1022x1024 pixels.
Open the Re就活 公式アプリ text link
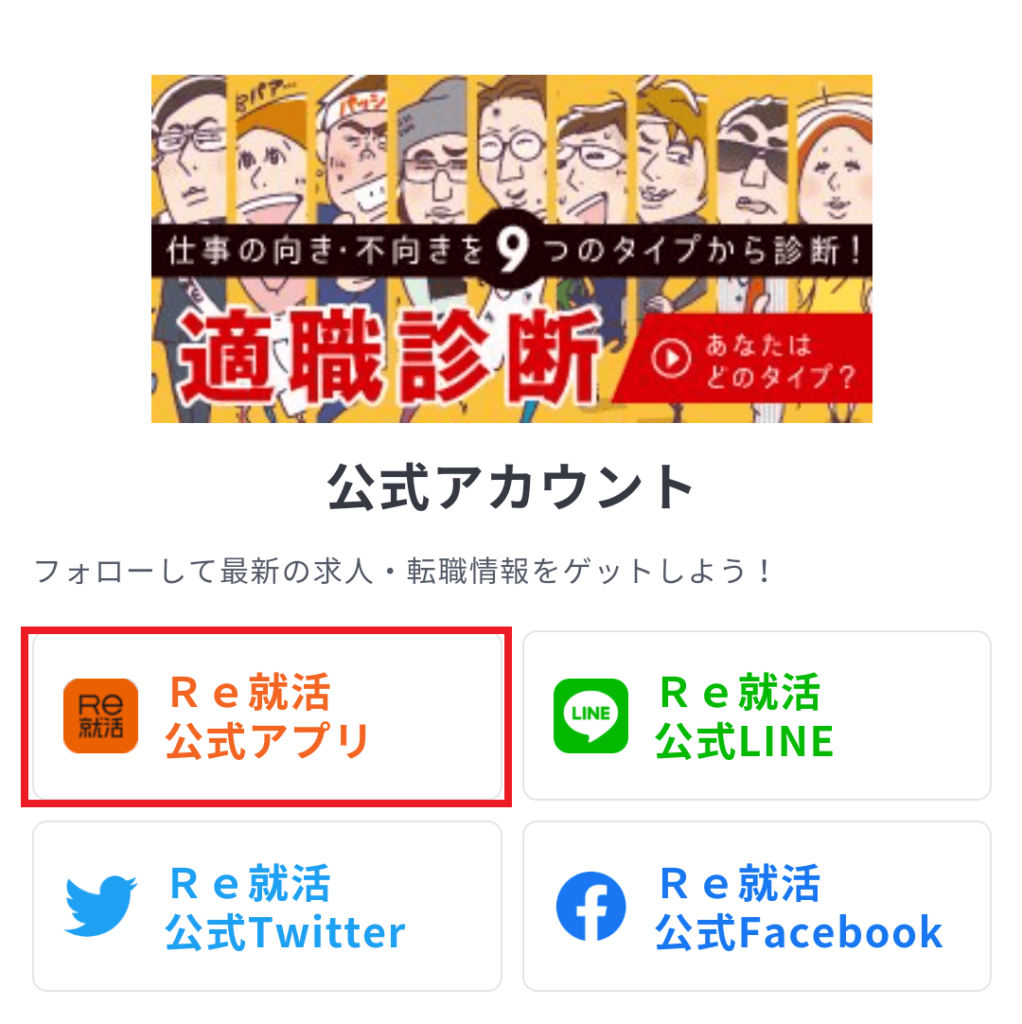(268, 716)
